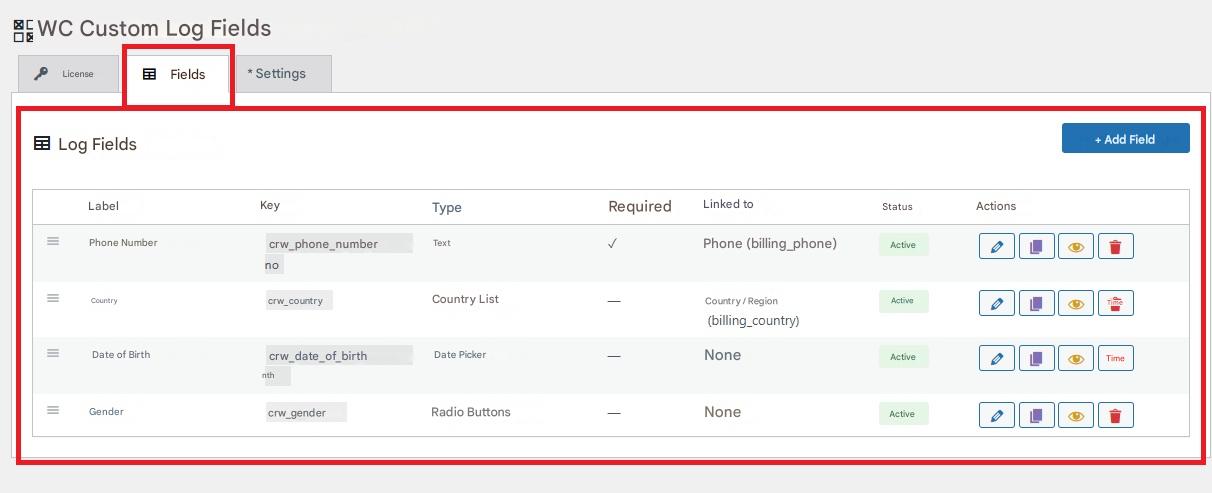Screen dimensions: 1212x493
Task: Click the Add Field button
Action: point(1125,139)
